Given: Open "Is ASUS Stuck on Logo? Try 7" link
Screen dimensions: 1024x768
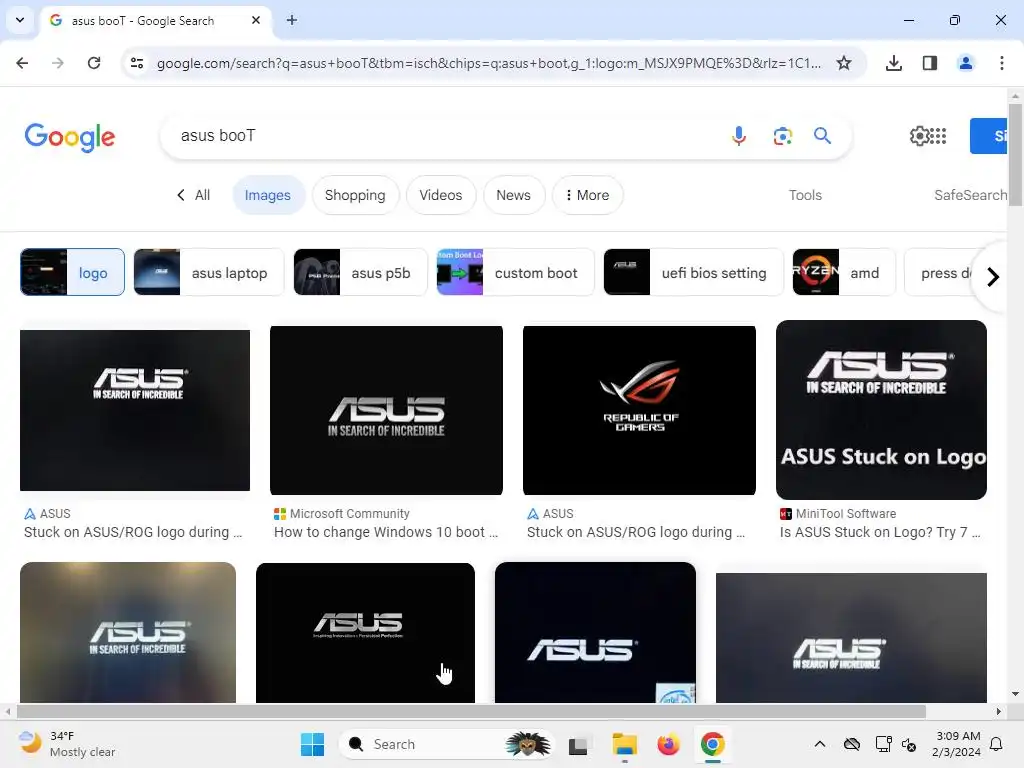Looking at the screenshot, I should pyautogui.click(x=880, y=532).
